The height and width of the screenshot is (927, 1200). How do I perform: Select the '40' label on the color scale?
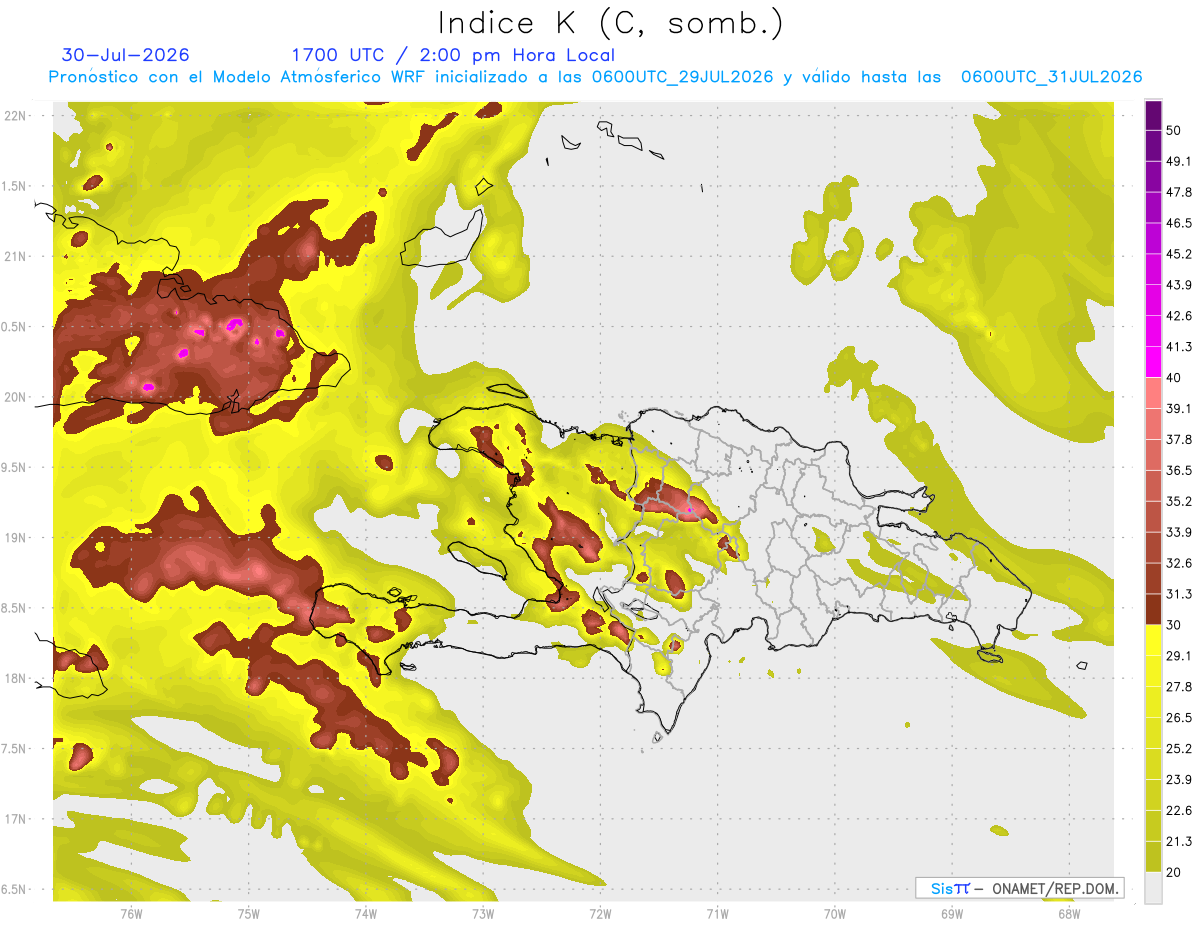1175,377
